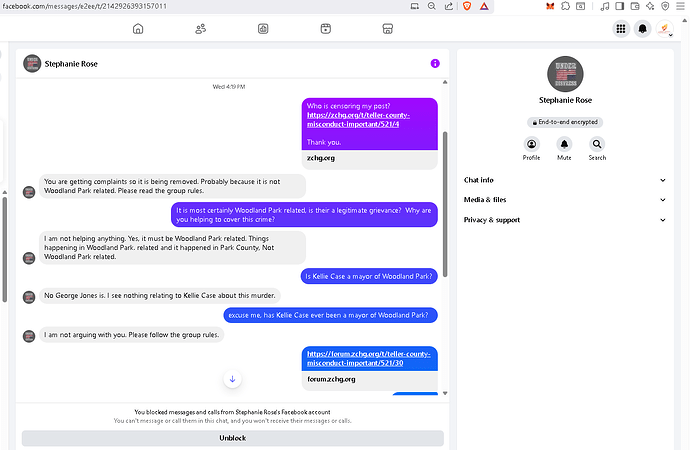690x450 pixels.
Task: Open the account profile picture menu
Action: [x=664, y=29]
